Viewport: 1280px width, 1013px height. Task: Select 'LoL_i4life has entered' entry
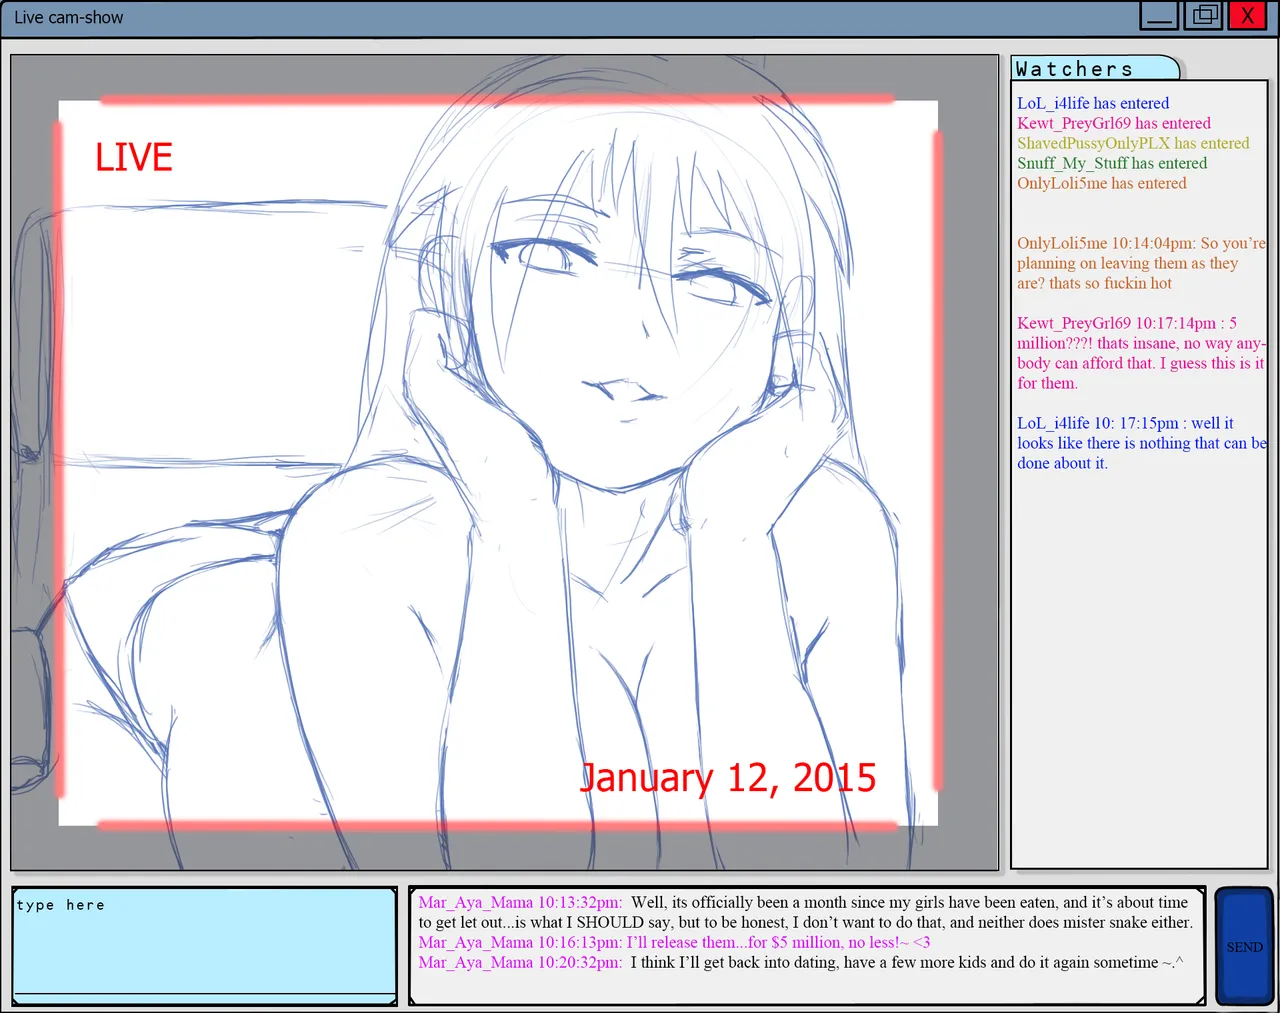1093,103
